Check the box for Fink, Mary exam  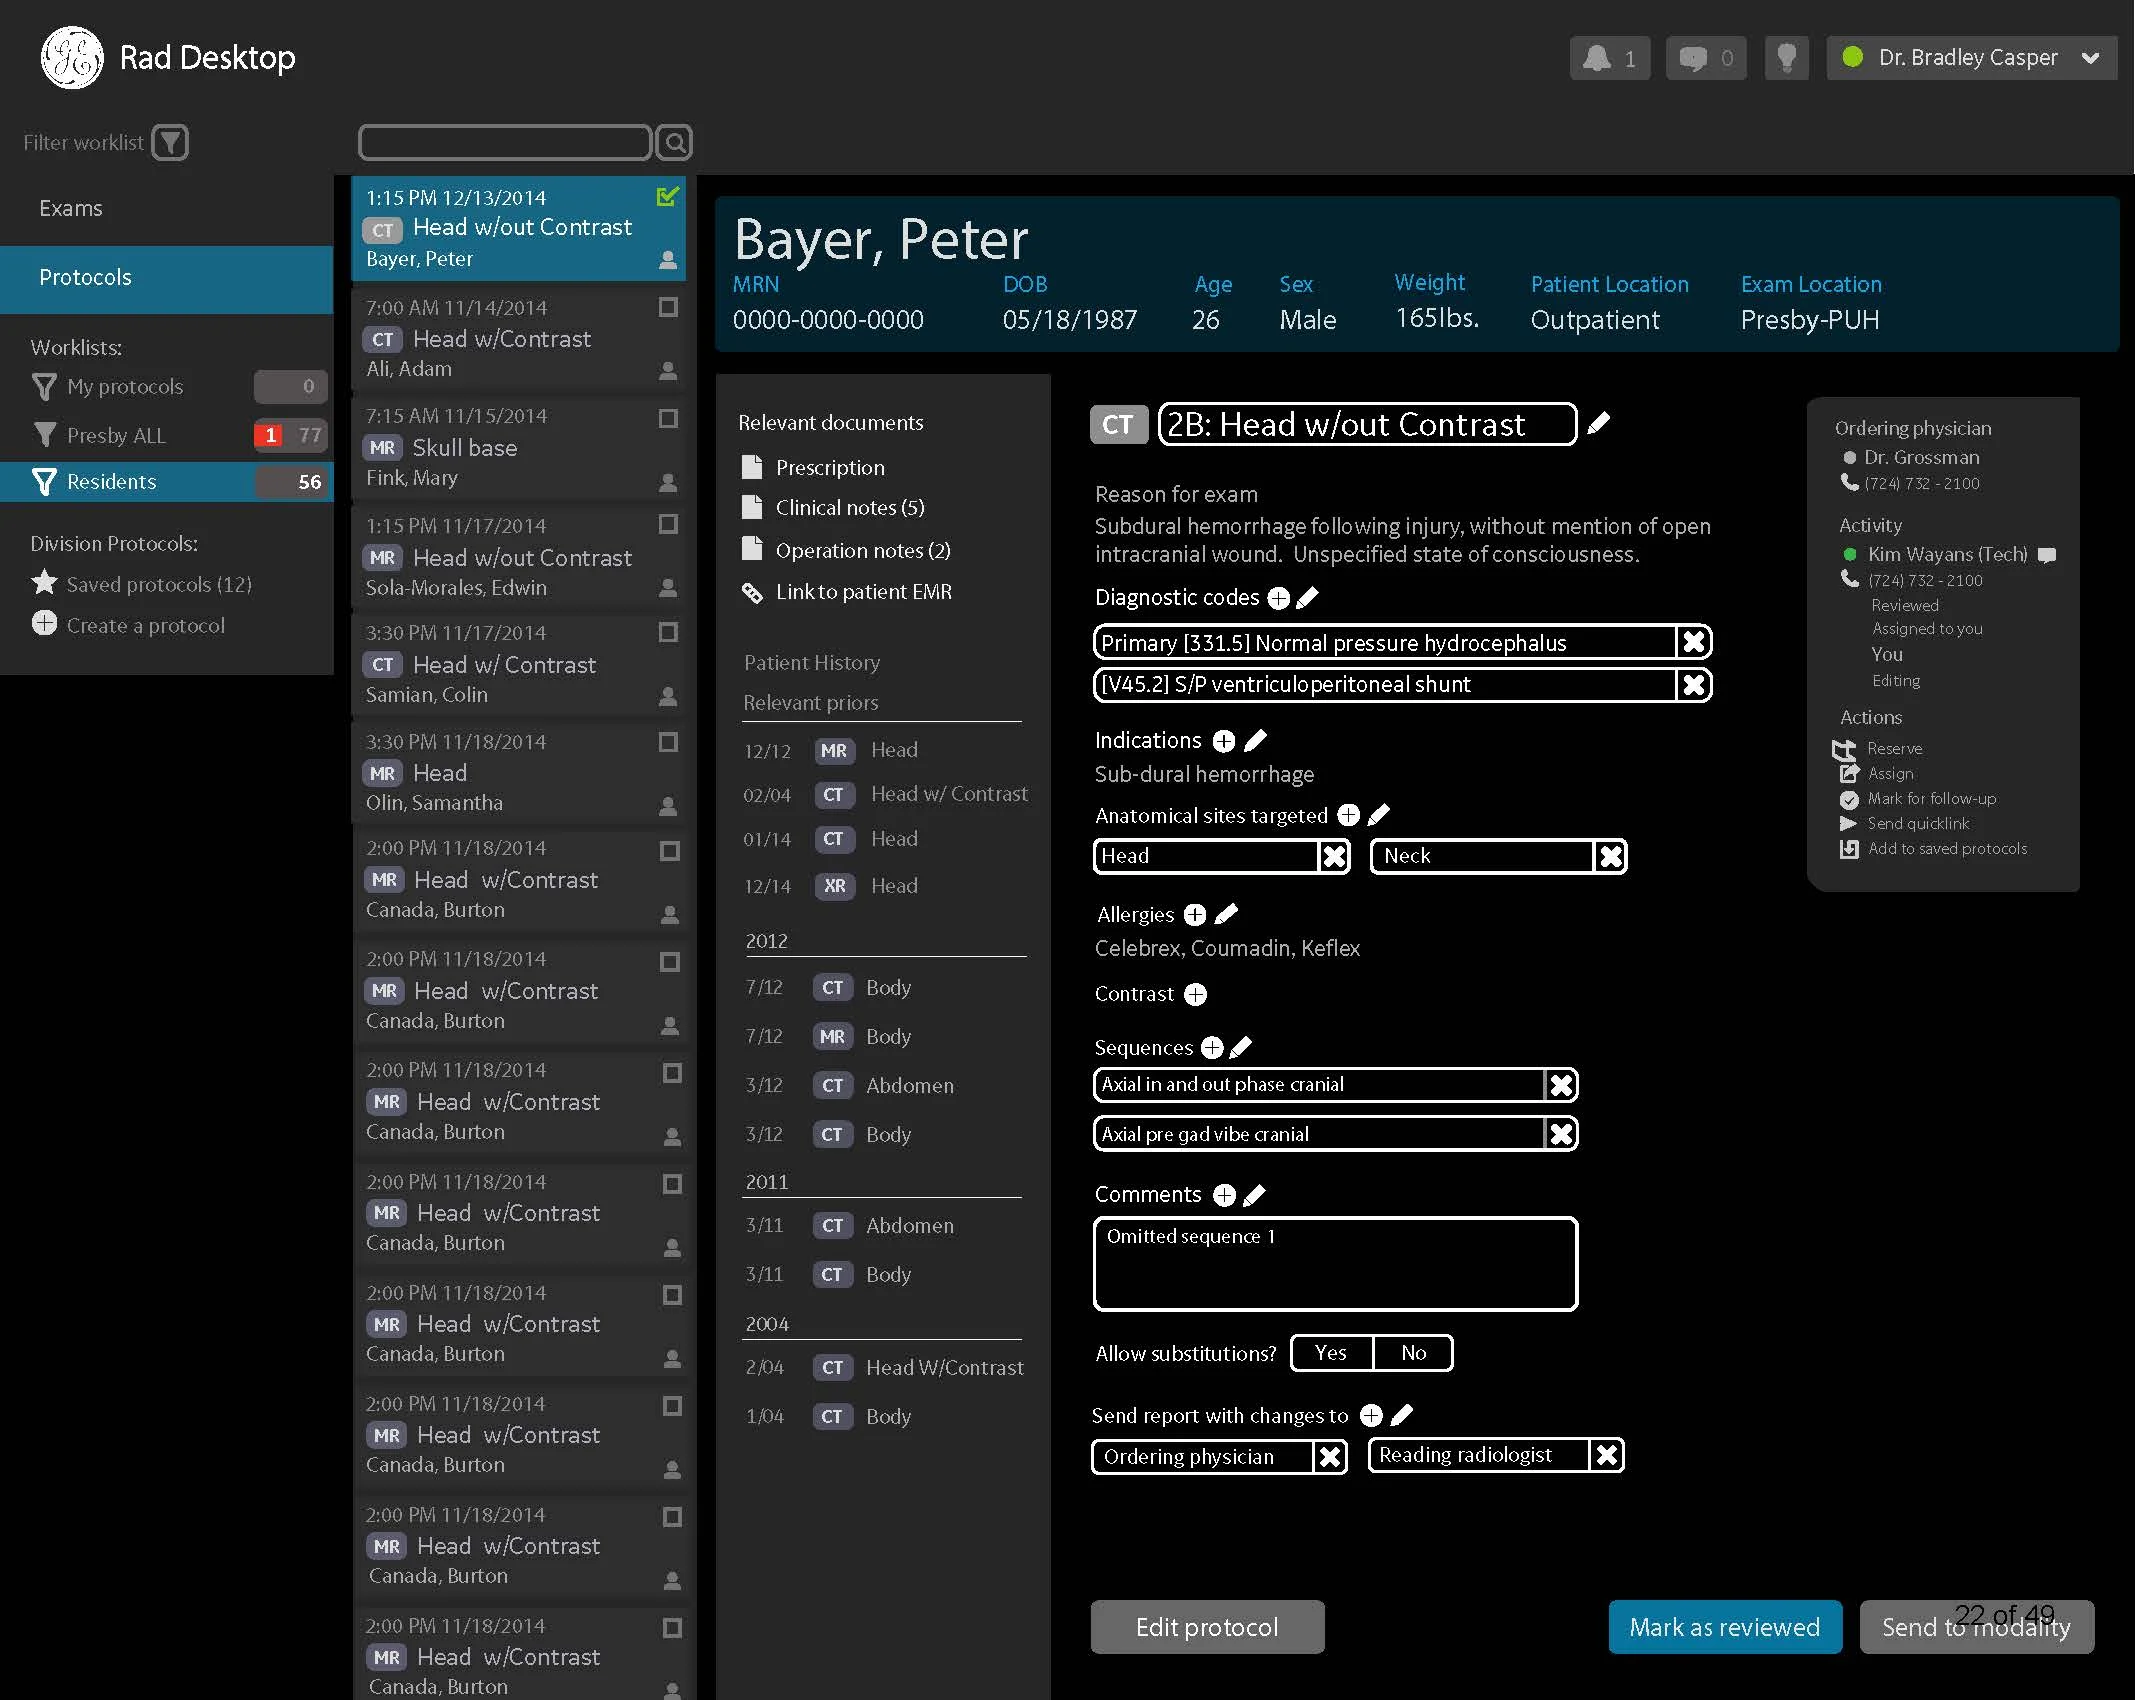tap(668, 418)
